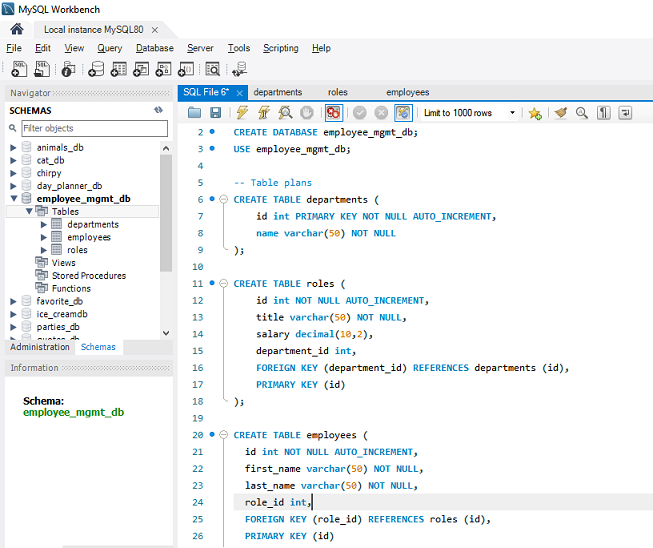The width and height of the screenshot is (653, 548).
Task: Collapse the Tables node
Action: click(29, 212)
